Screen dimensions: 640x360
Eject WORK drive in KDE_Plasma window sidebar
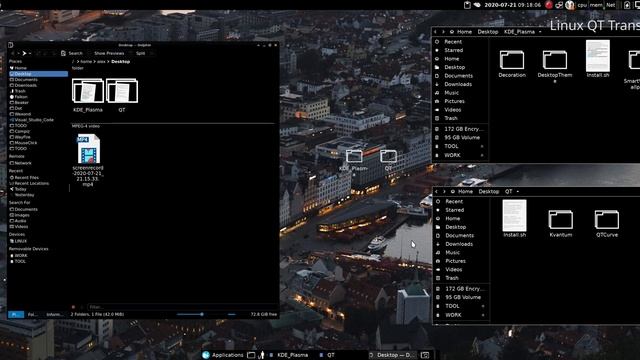pyautogui.click(x=482, y=155)
